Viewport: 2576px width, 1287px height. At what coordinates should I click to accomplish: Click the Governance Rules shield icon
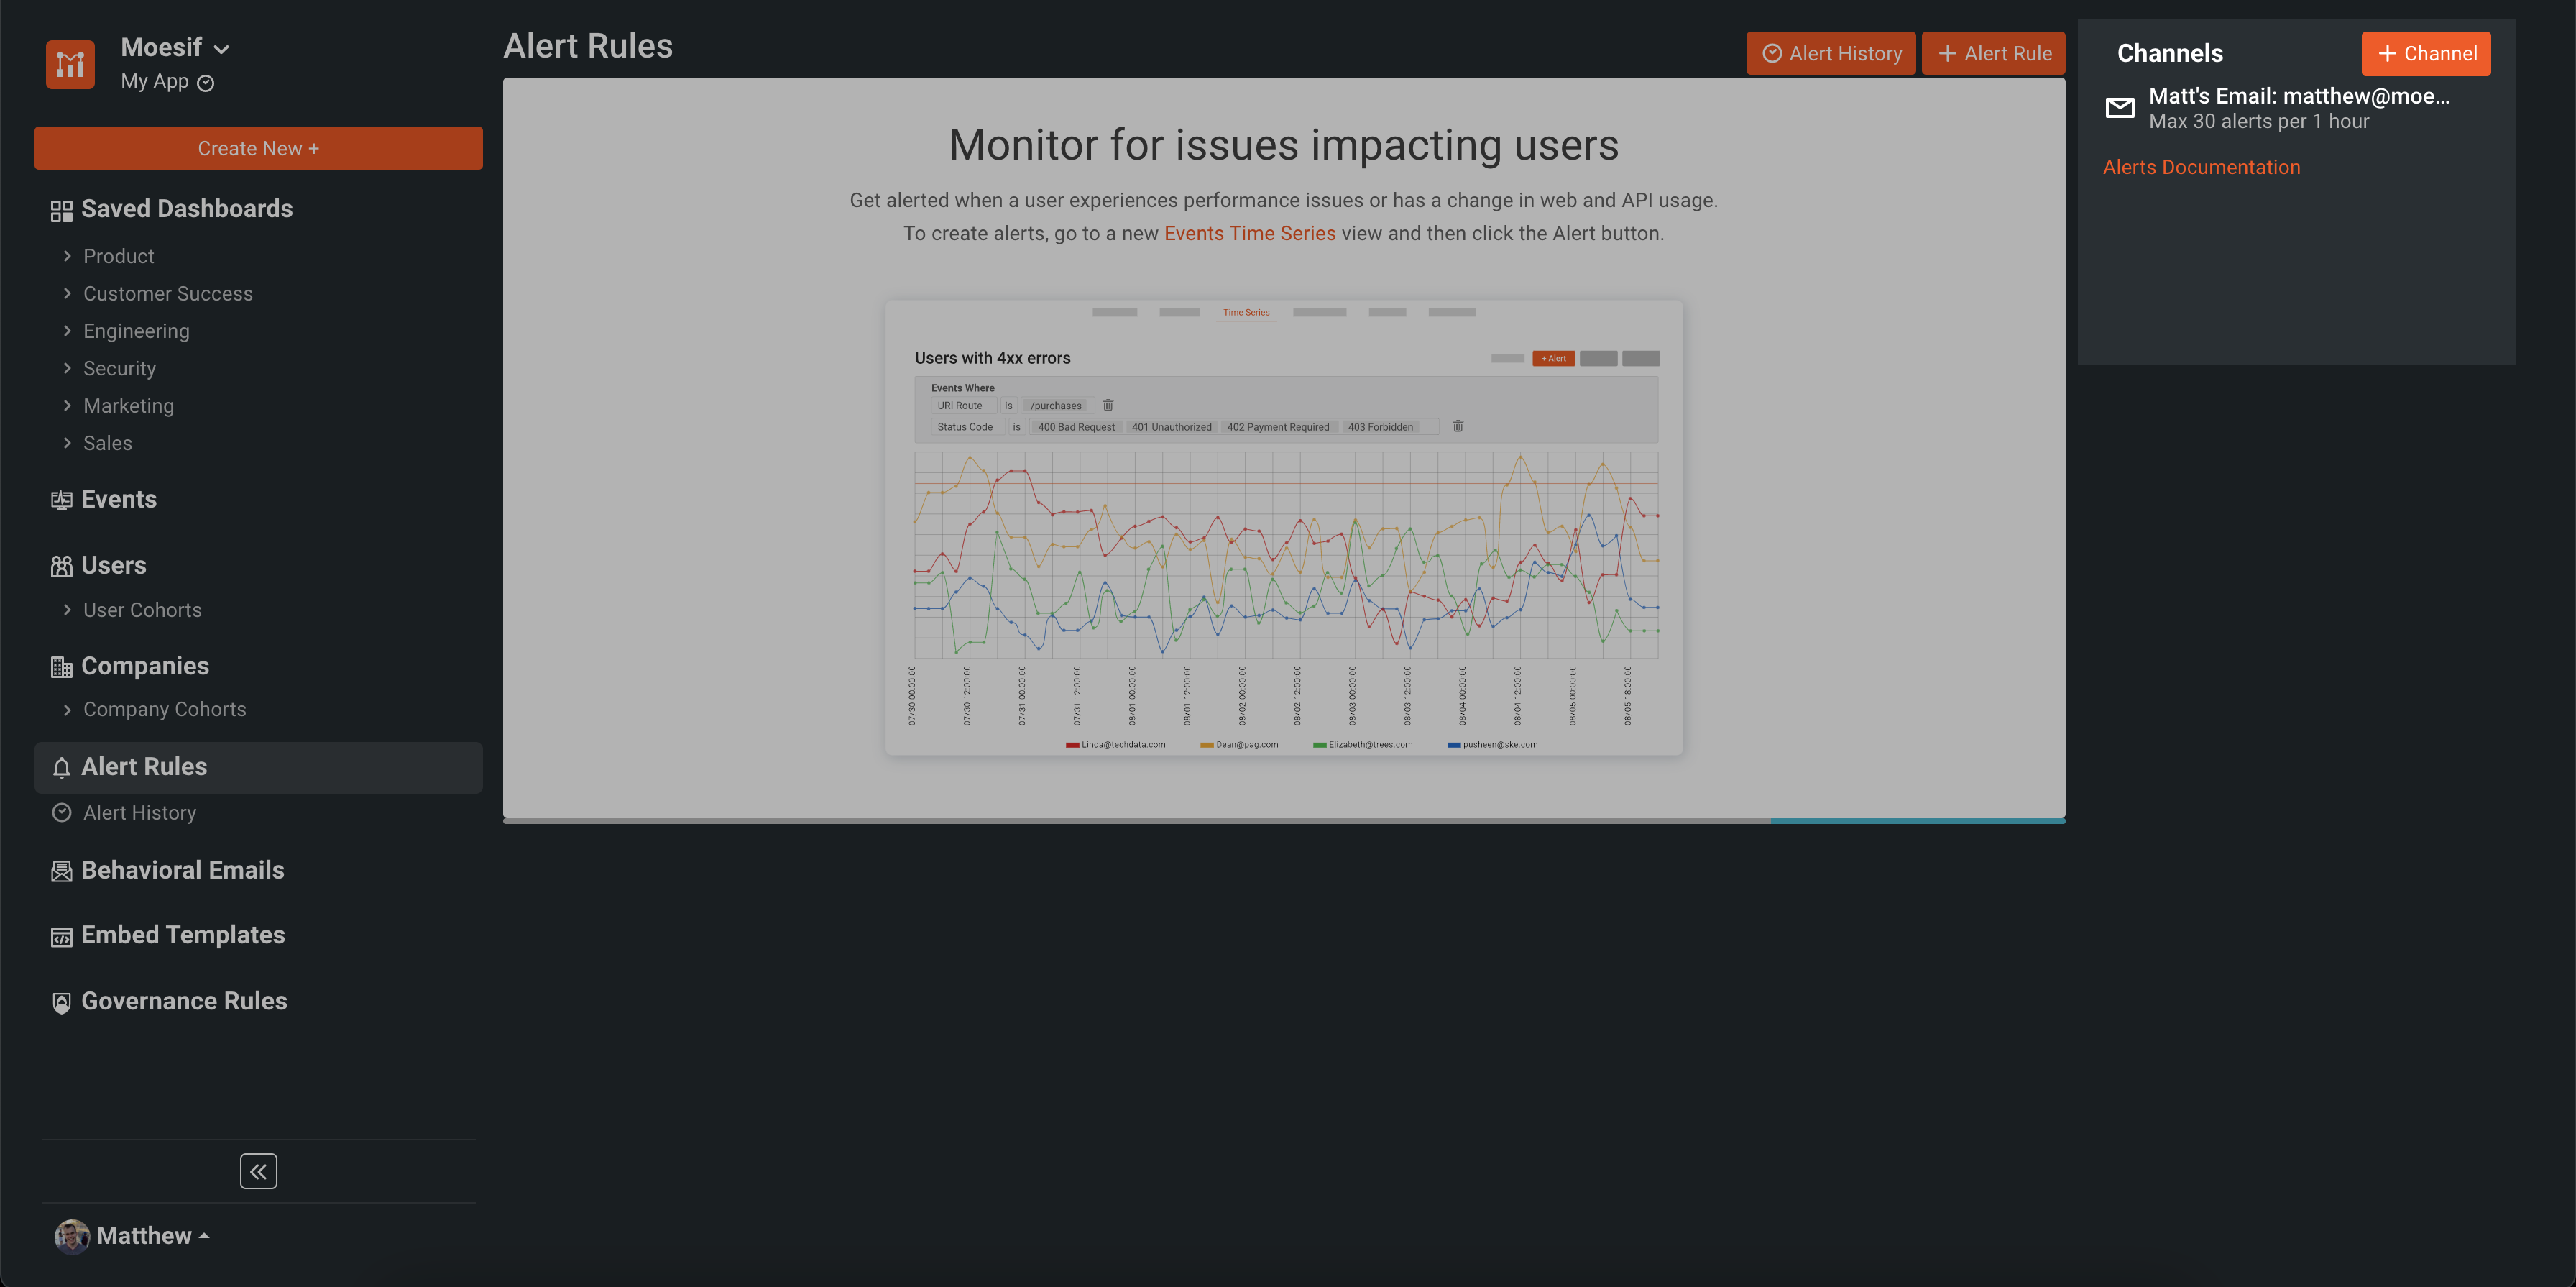pos(61,1002)
